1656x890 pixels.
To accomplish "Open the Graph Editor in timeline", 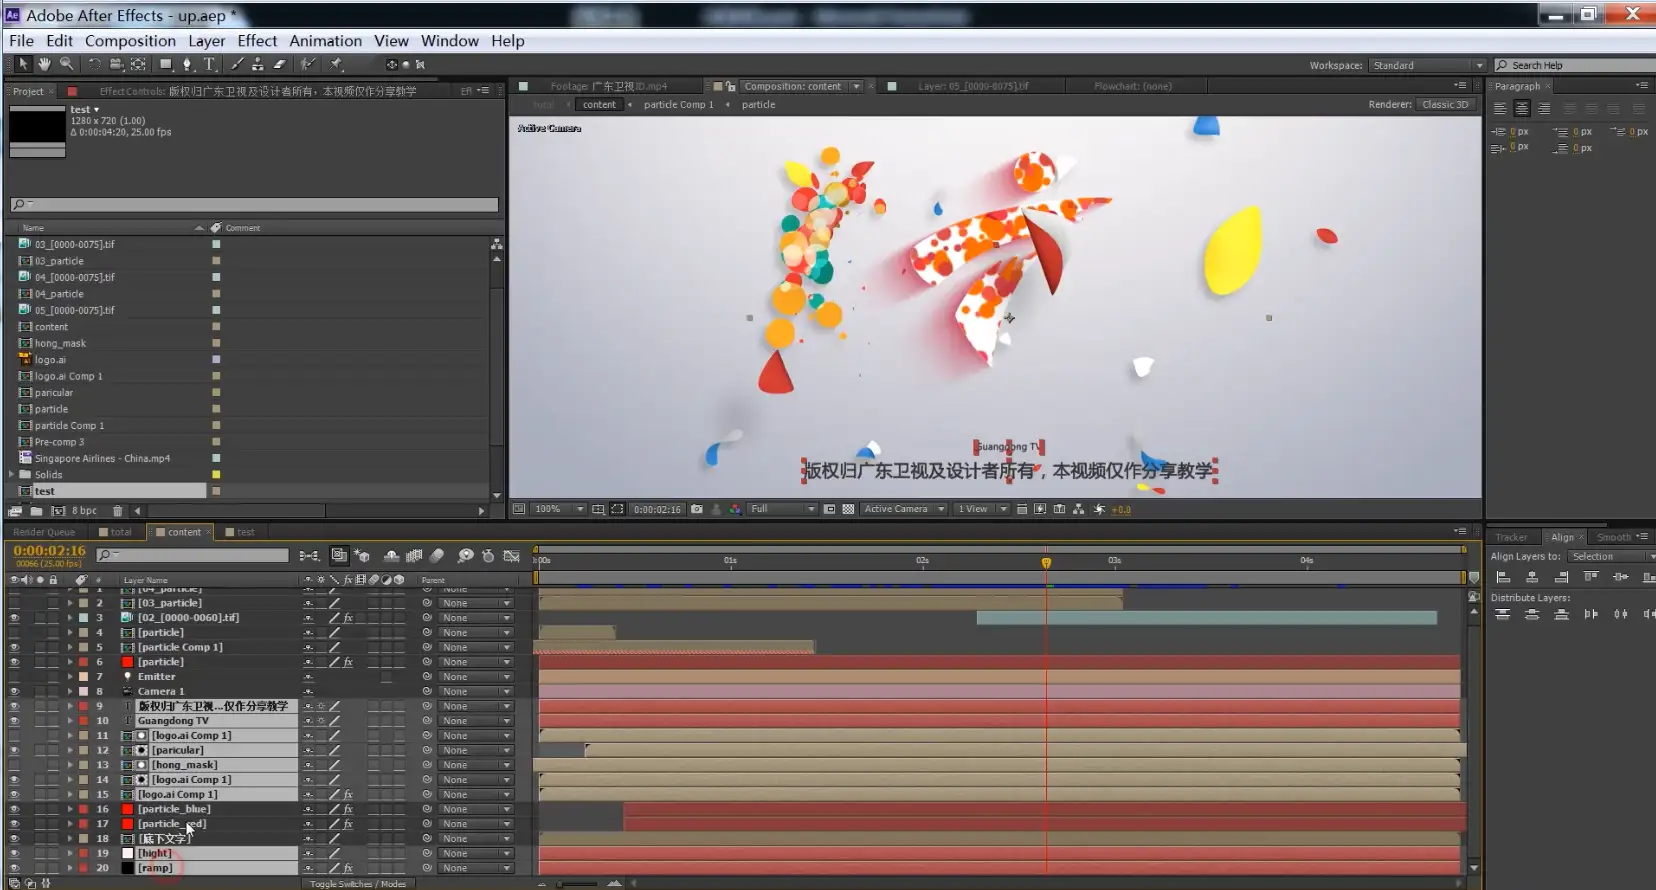I will coord(511,556).
